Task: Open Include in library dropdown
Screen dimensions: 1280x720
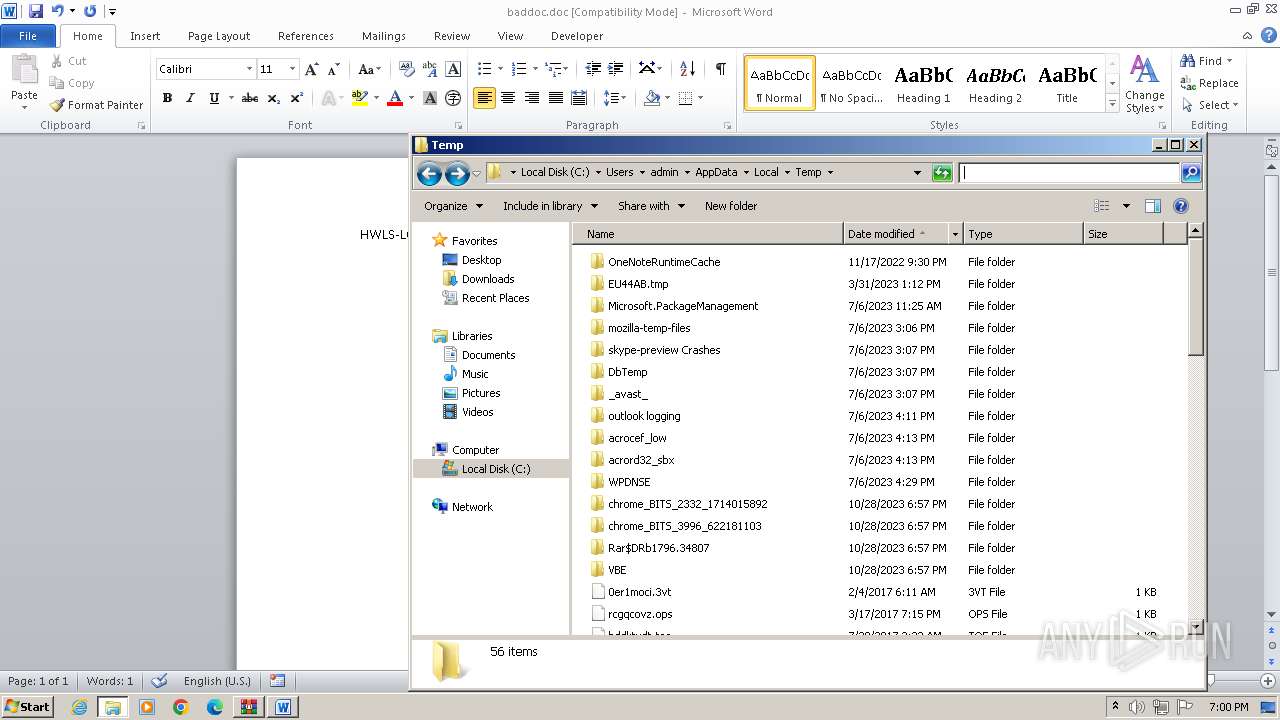Action: click(550, 206)
